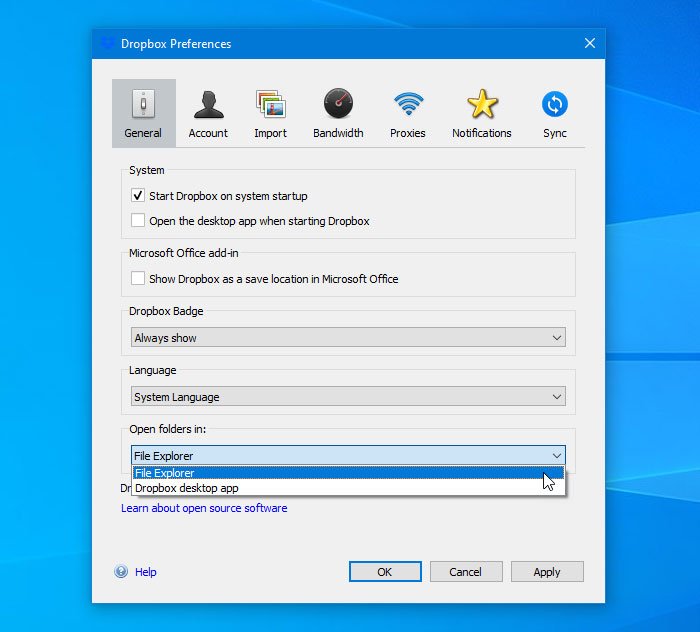Select the Proxies Wi-Fi icon
700x632 pixels.
407,104
